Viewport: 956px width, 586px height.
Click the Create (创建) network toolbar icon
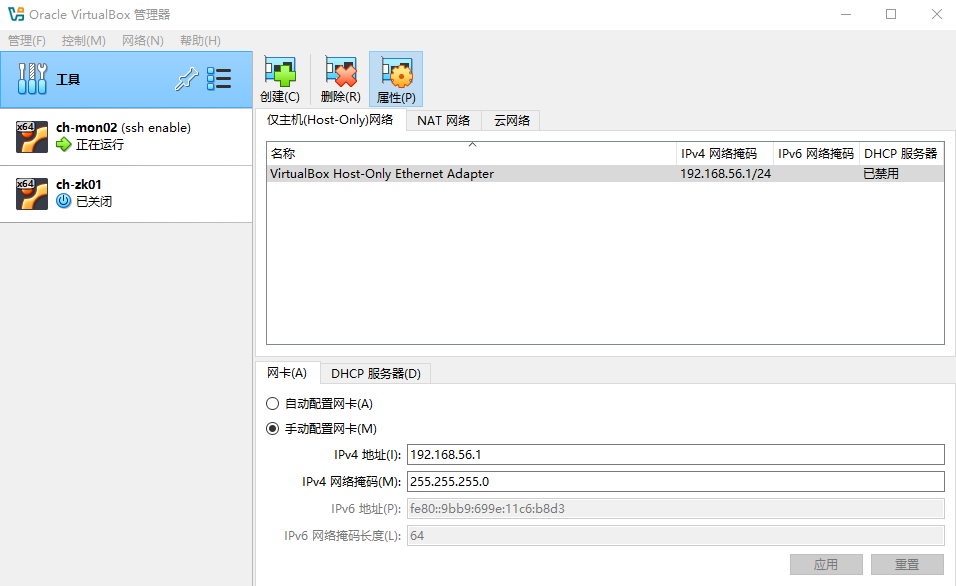click(280, 72)
